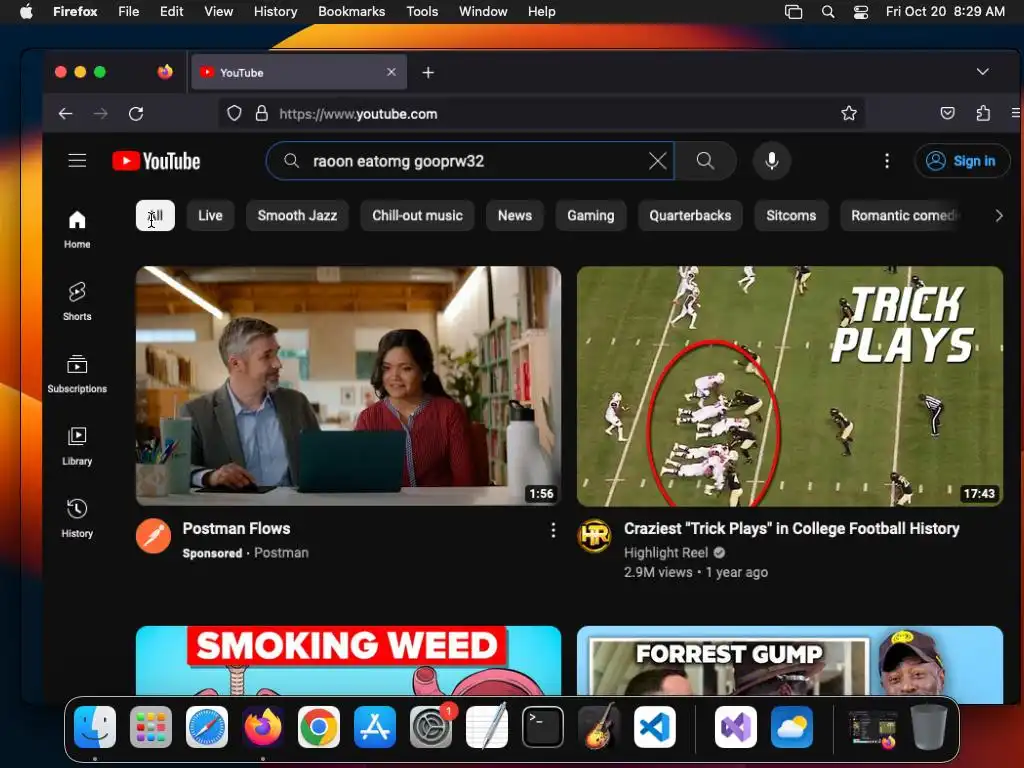Image resolution: width=1024 pixels, height=768 pixels.
Task: Select the Live filter chip
Action: tap(210, 216)
